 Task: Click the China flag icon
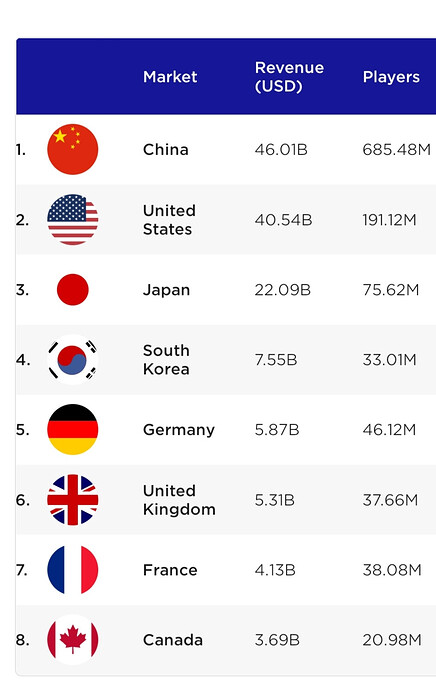pyautogui.click(x=73, y=149)
